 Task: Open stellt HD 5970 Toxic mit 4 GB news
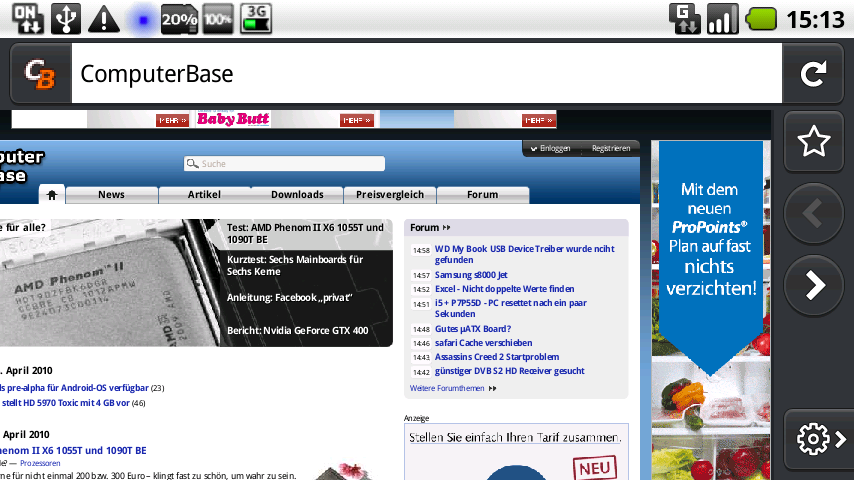[65, 403]
